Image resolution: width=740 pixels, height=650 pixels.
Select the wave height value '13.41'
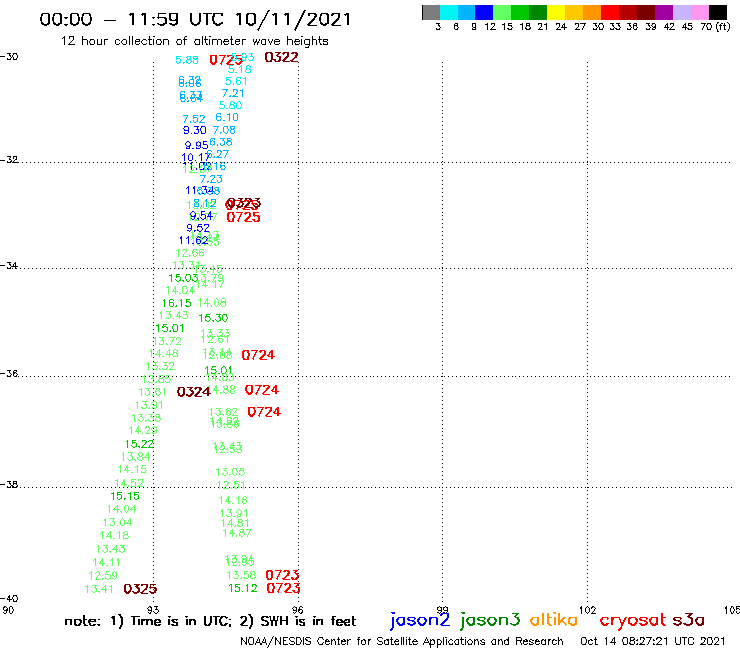99,589
